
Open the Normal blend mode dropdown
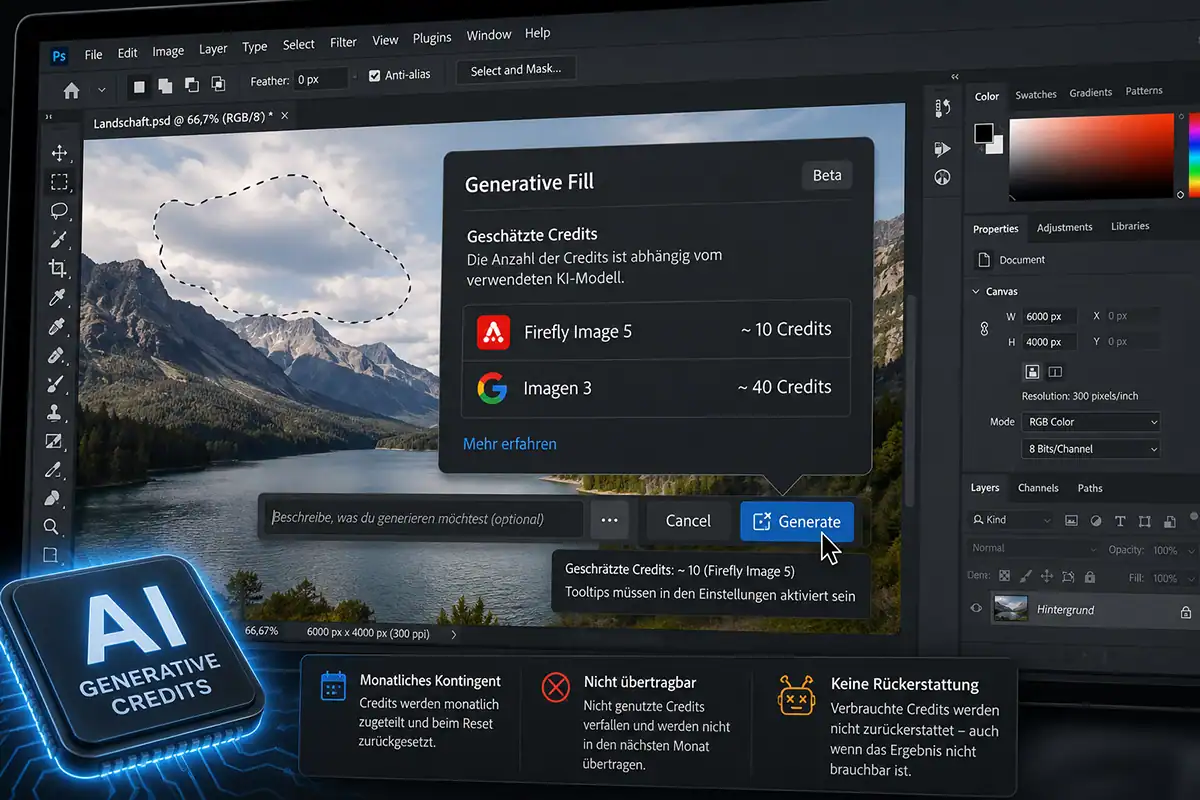tap(1032, 548)
